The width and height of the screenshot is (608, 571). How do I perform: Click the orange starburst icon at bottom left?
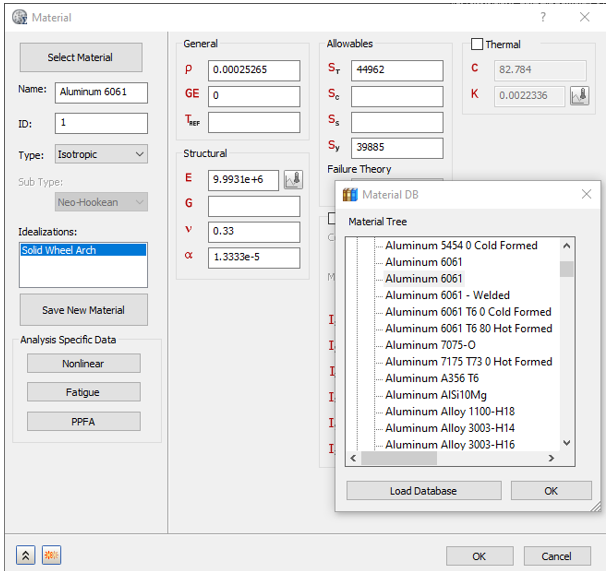(51, 555)
